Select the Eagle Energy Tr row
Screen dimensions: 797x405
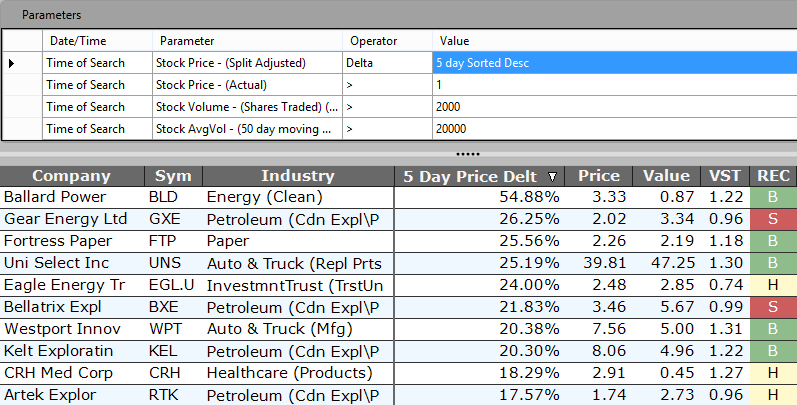398,285
